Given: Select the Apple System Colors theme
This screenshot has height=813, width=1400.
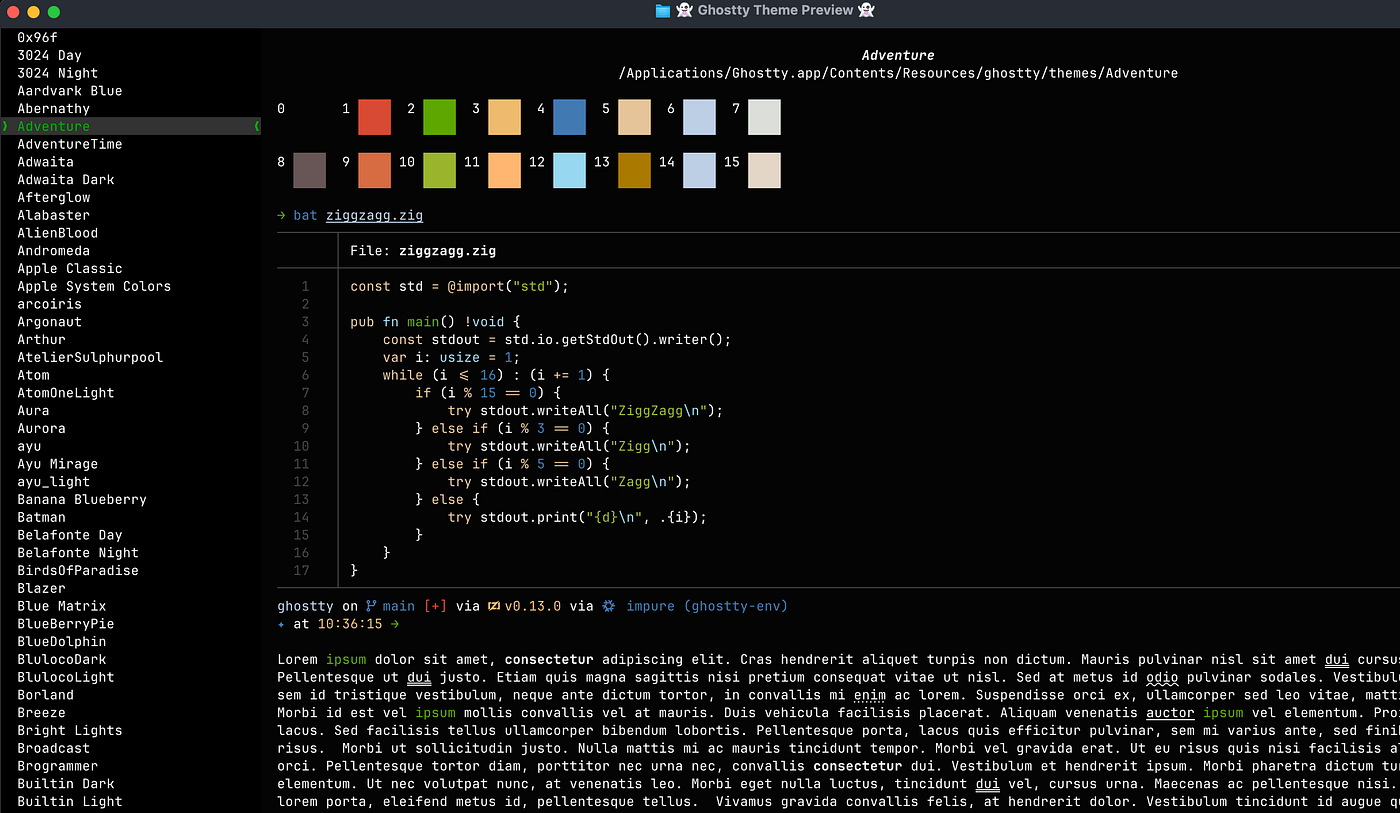Looking at the screenshot, I should [94, 286].
